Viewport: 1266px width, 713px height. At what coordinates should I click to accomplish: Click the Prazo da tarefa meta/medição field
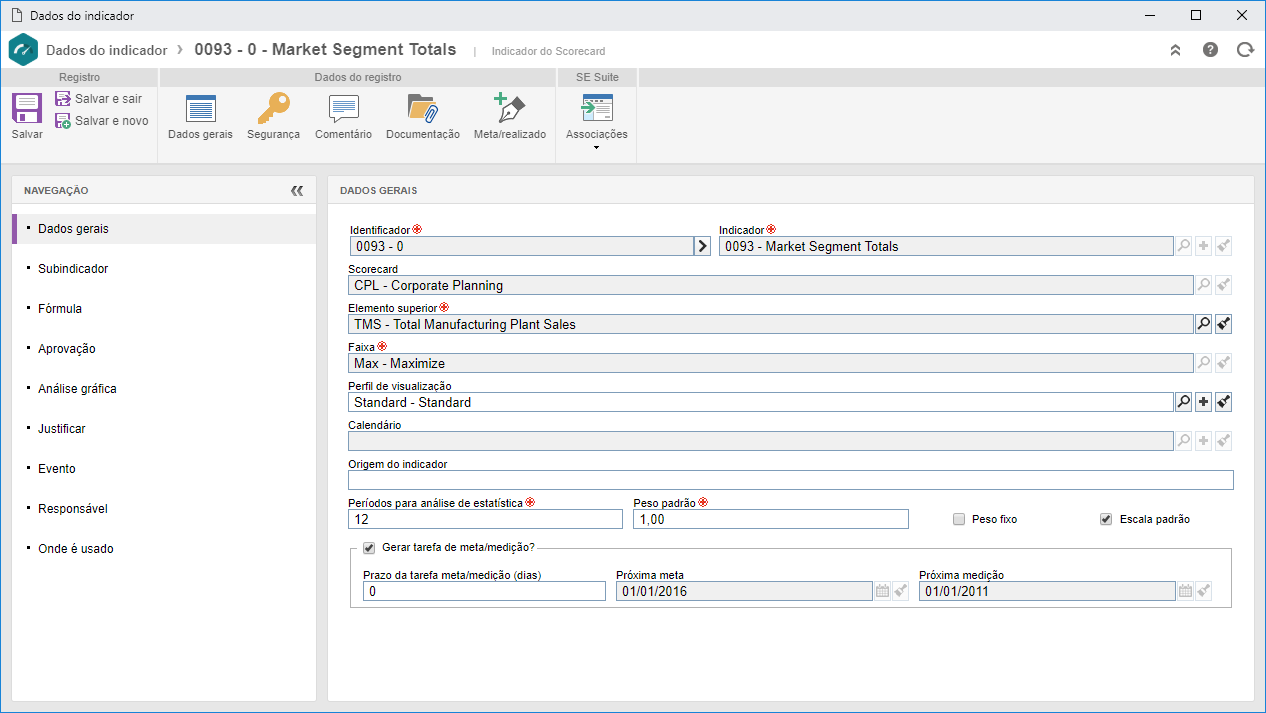(485, 591)
